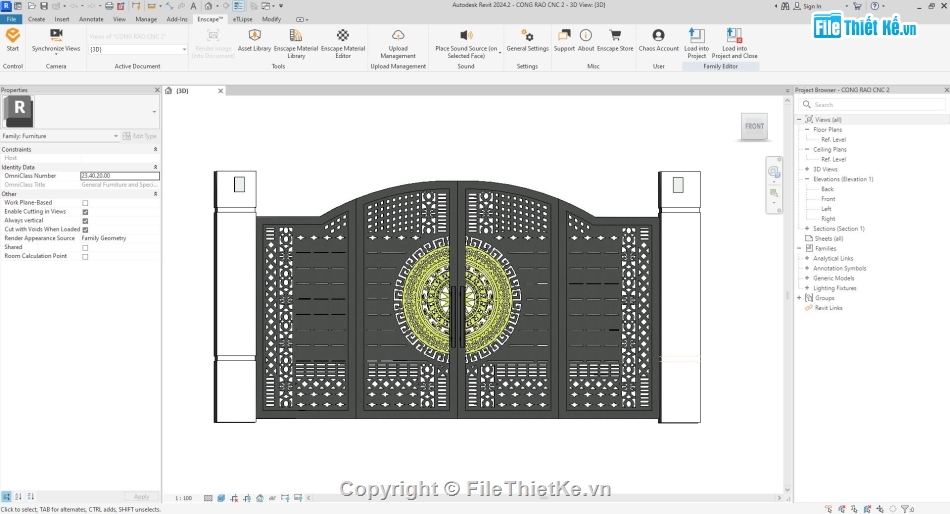Image resolution: width=950 pixels, height=514 pixels.
Task: Open the About info icon
Action: (x=586, y=35)
